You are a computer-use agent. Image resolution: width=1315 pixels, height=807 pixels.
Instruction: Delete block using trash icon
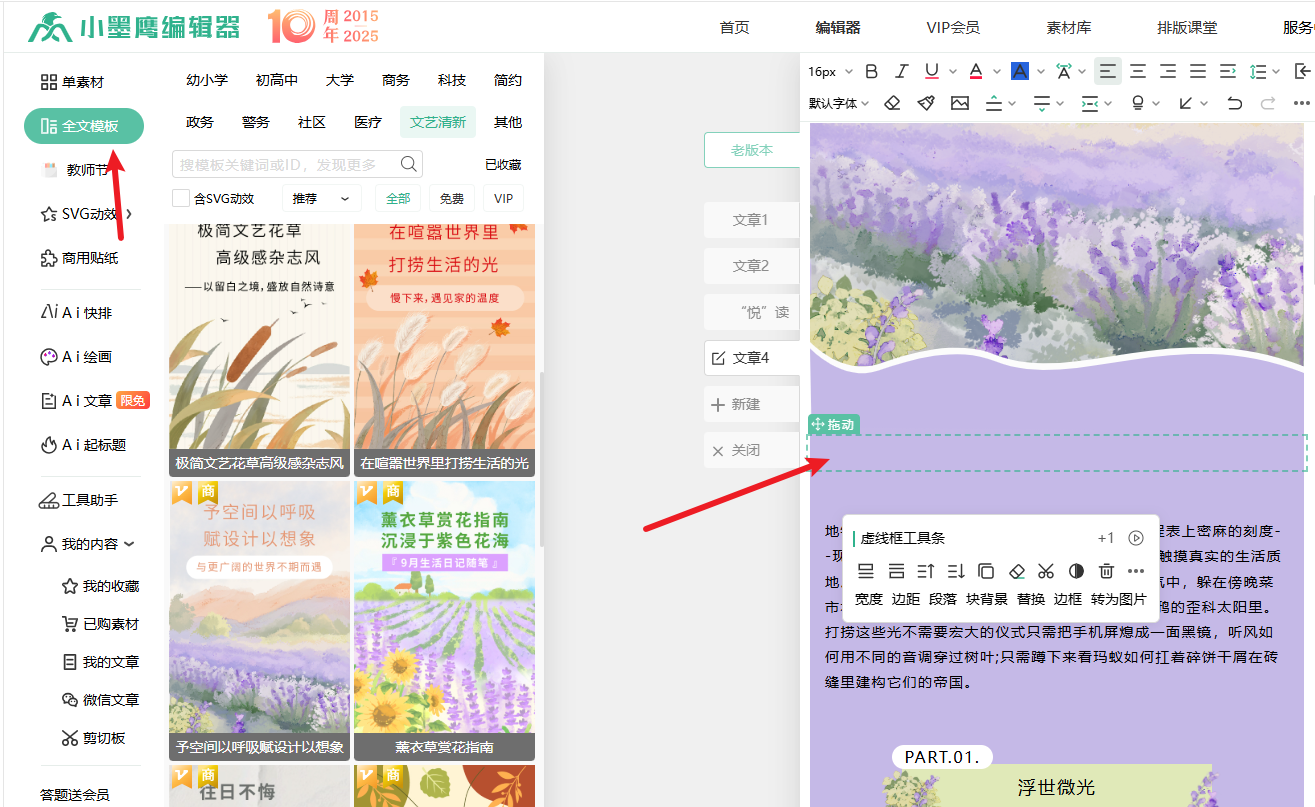point(1106,571)
